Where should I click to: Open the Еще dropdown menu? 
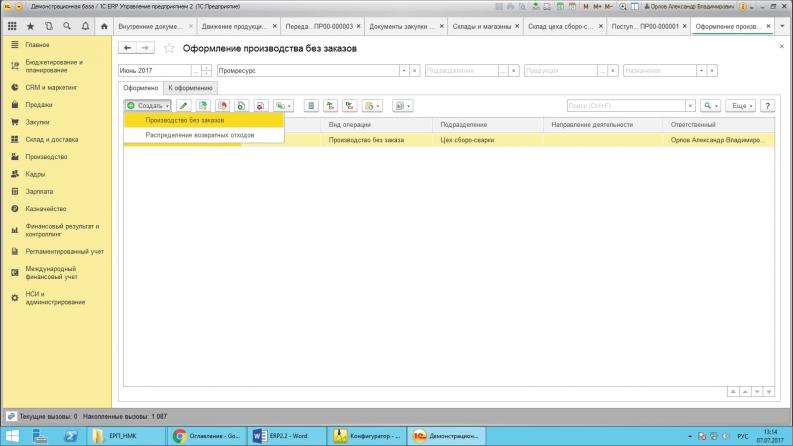coord(739,105)
